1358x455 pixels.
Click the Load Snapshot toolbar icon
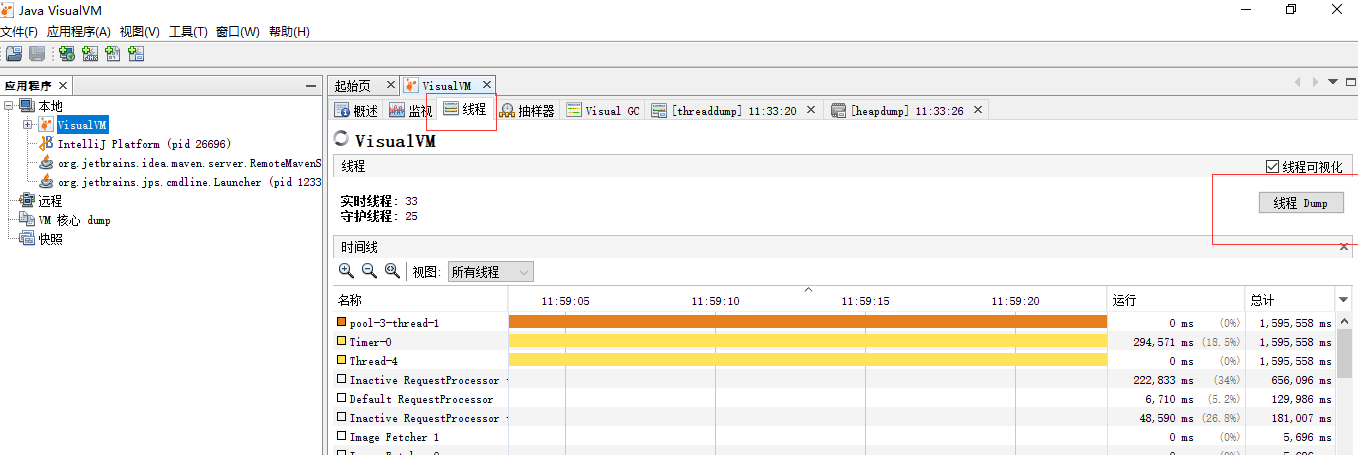(14, 54)
